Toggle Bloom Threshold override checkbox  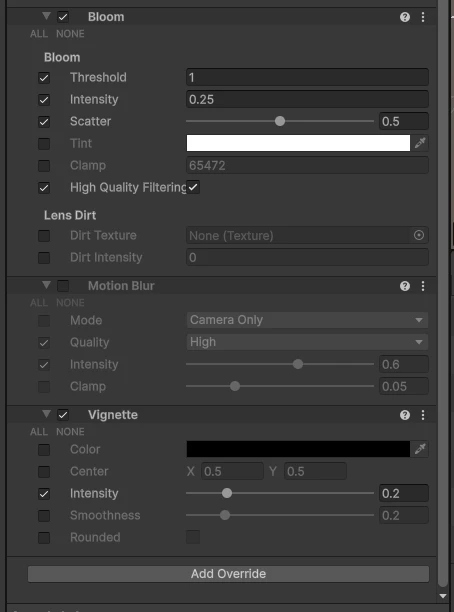[x=44, y=78]
